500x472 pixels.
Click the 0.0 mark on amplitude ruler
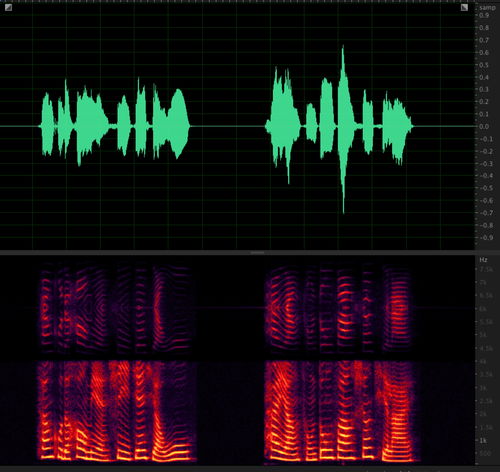[x=484, y=127]
